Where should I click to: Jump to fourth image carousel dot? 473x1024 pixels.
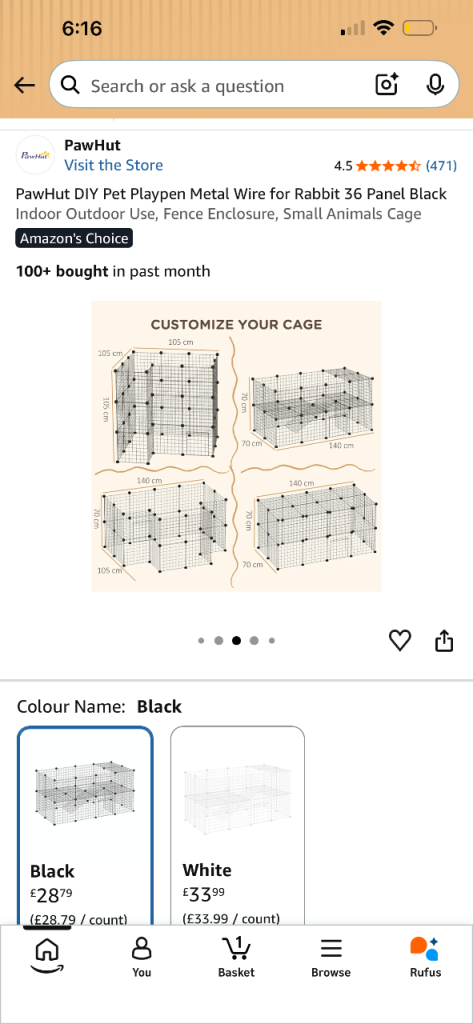(x=254, y=641)
